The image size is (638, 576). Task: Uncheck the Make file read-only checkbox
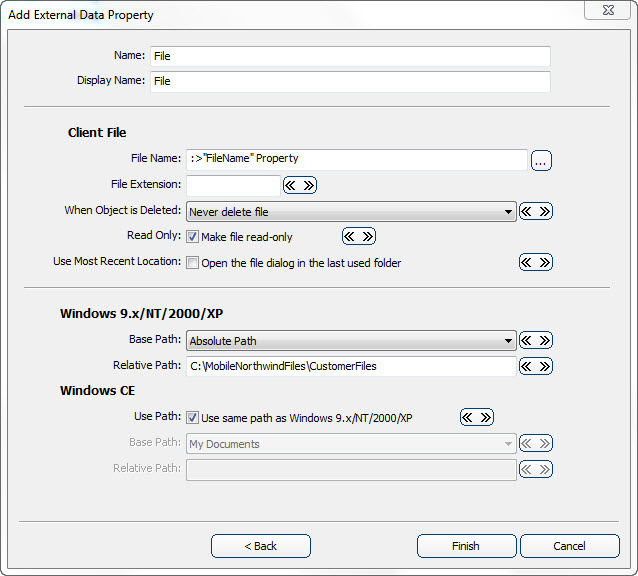pyautogui.click(x=193, y=237)
